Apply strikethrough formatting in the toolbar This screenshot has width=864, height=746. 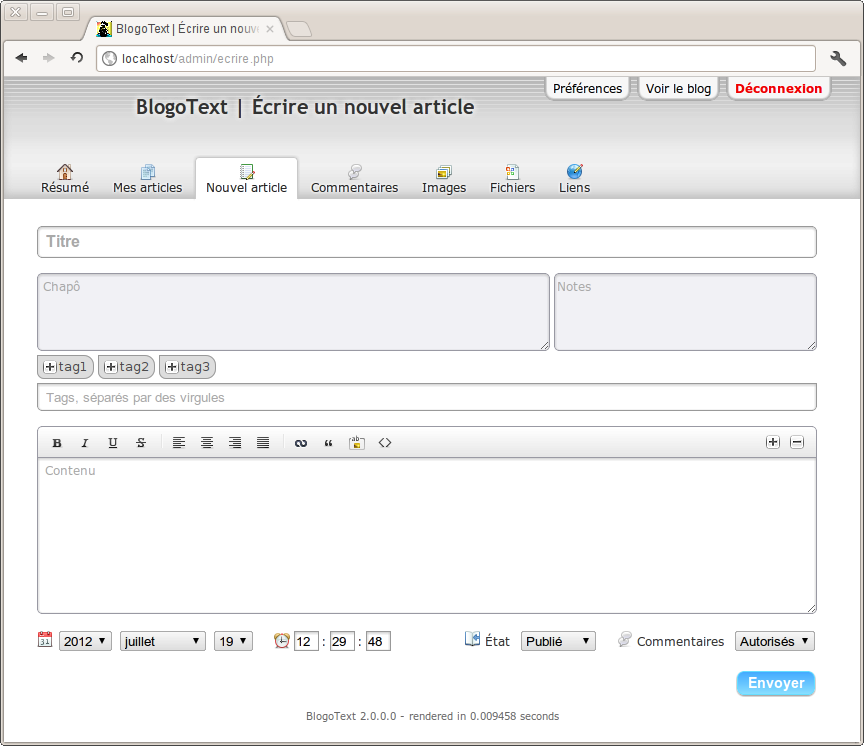point(141,442)
